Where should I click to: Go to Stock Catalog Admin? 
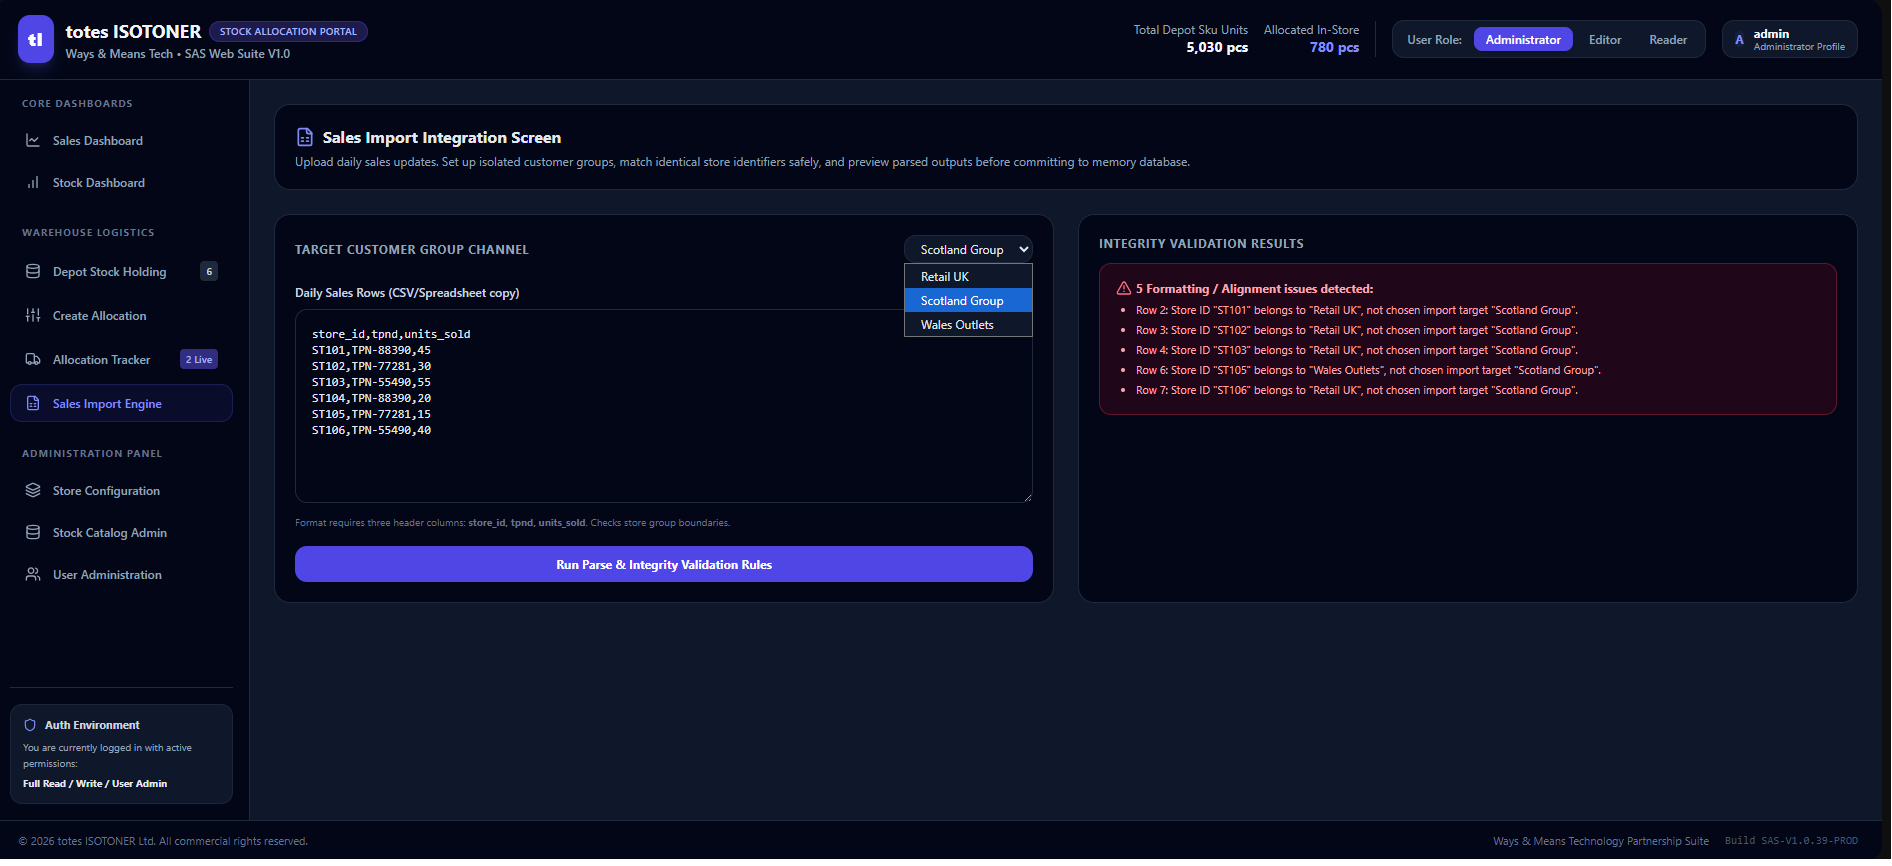(121, 533)
